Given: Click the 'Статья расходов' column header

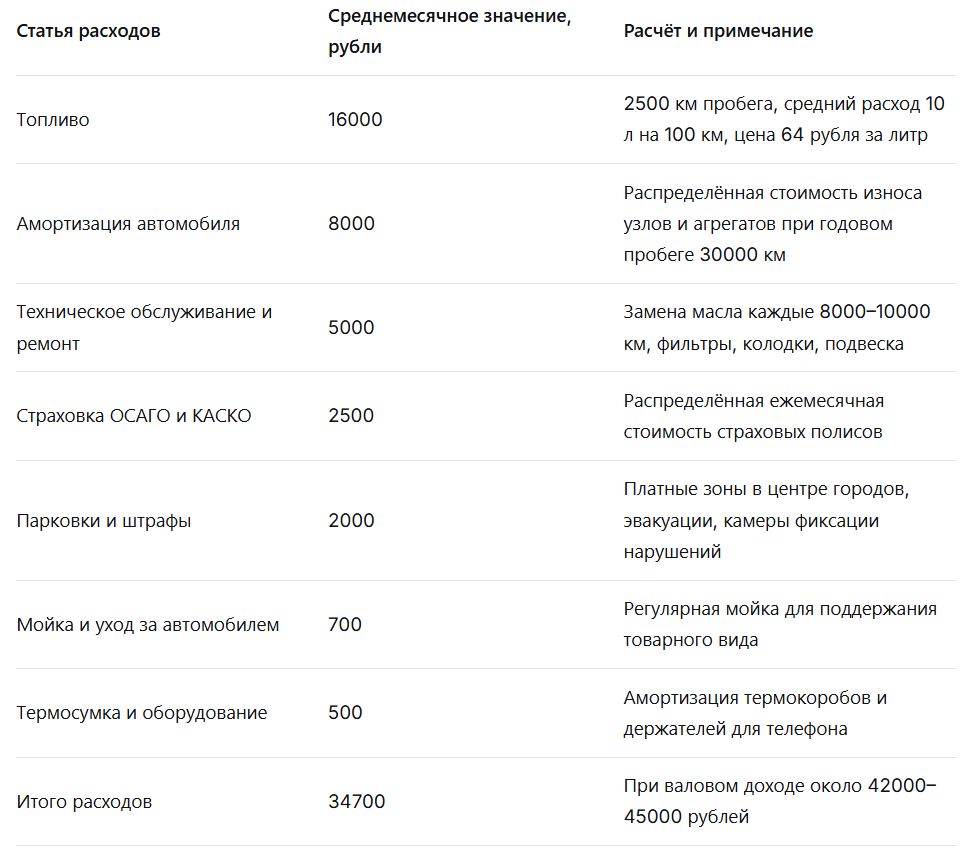Looking at the screenshot, I should coord(88,31).
